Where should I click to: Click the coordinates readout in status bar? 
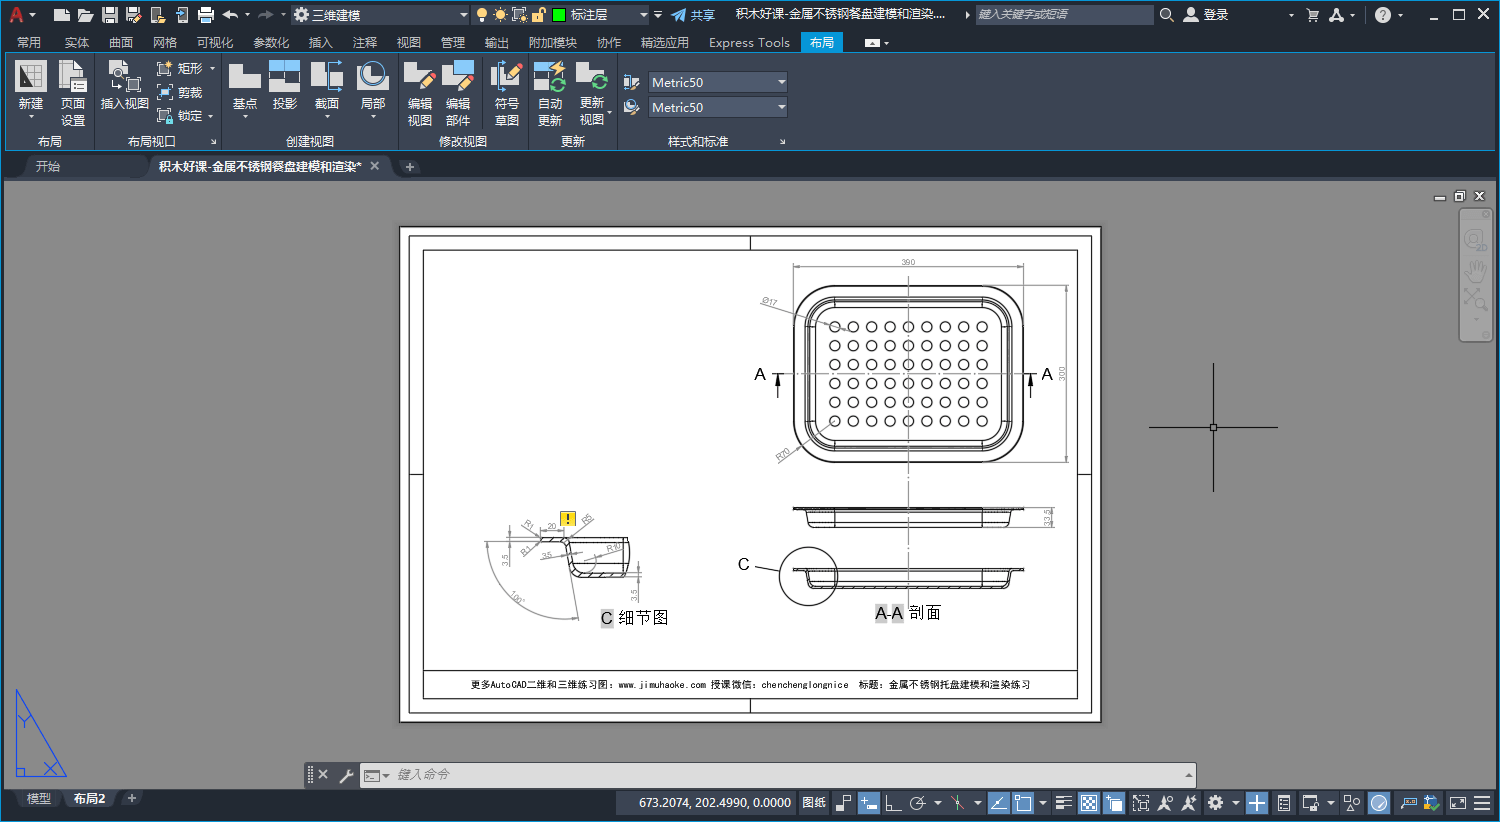[715, 803]
